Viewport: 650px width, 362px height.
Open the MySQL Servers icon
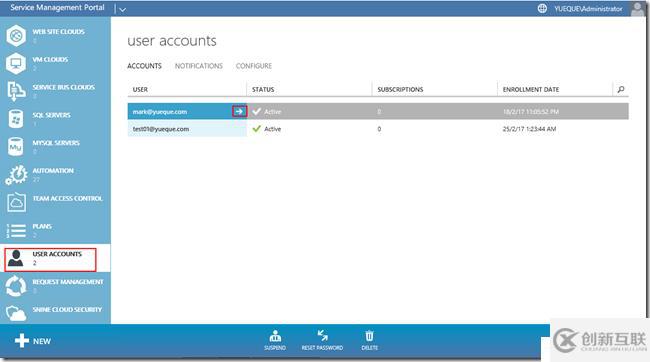coord(16,147)
